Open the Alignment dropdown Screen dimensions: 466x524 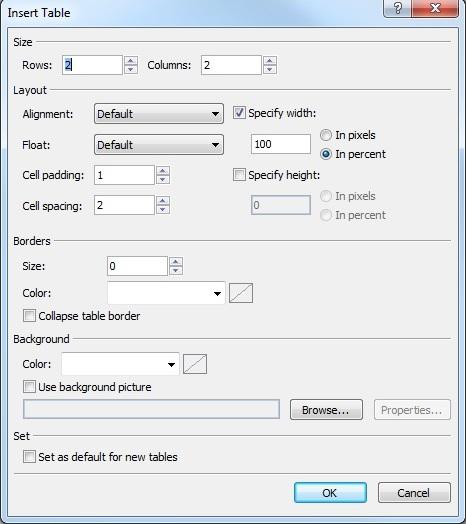coord(159,114)
